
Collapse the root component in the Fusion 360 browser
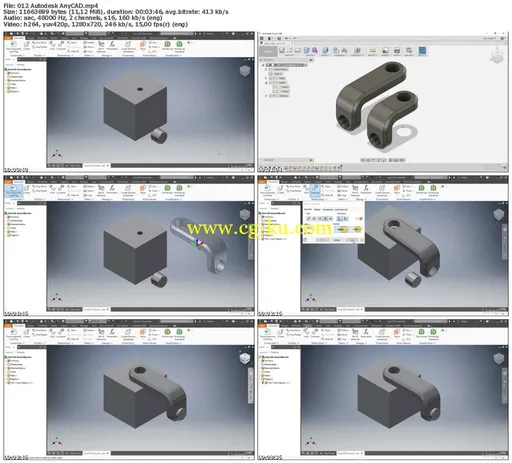[x=263, y=65]
